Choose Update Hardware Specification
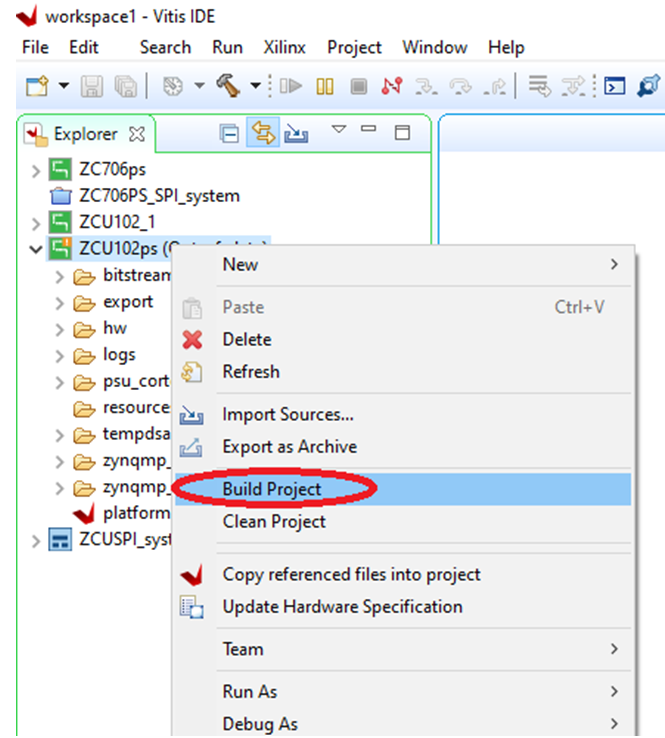Image resolution: width=665 pixels, height=738 pixels. pos(342,606)
